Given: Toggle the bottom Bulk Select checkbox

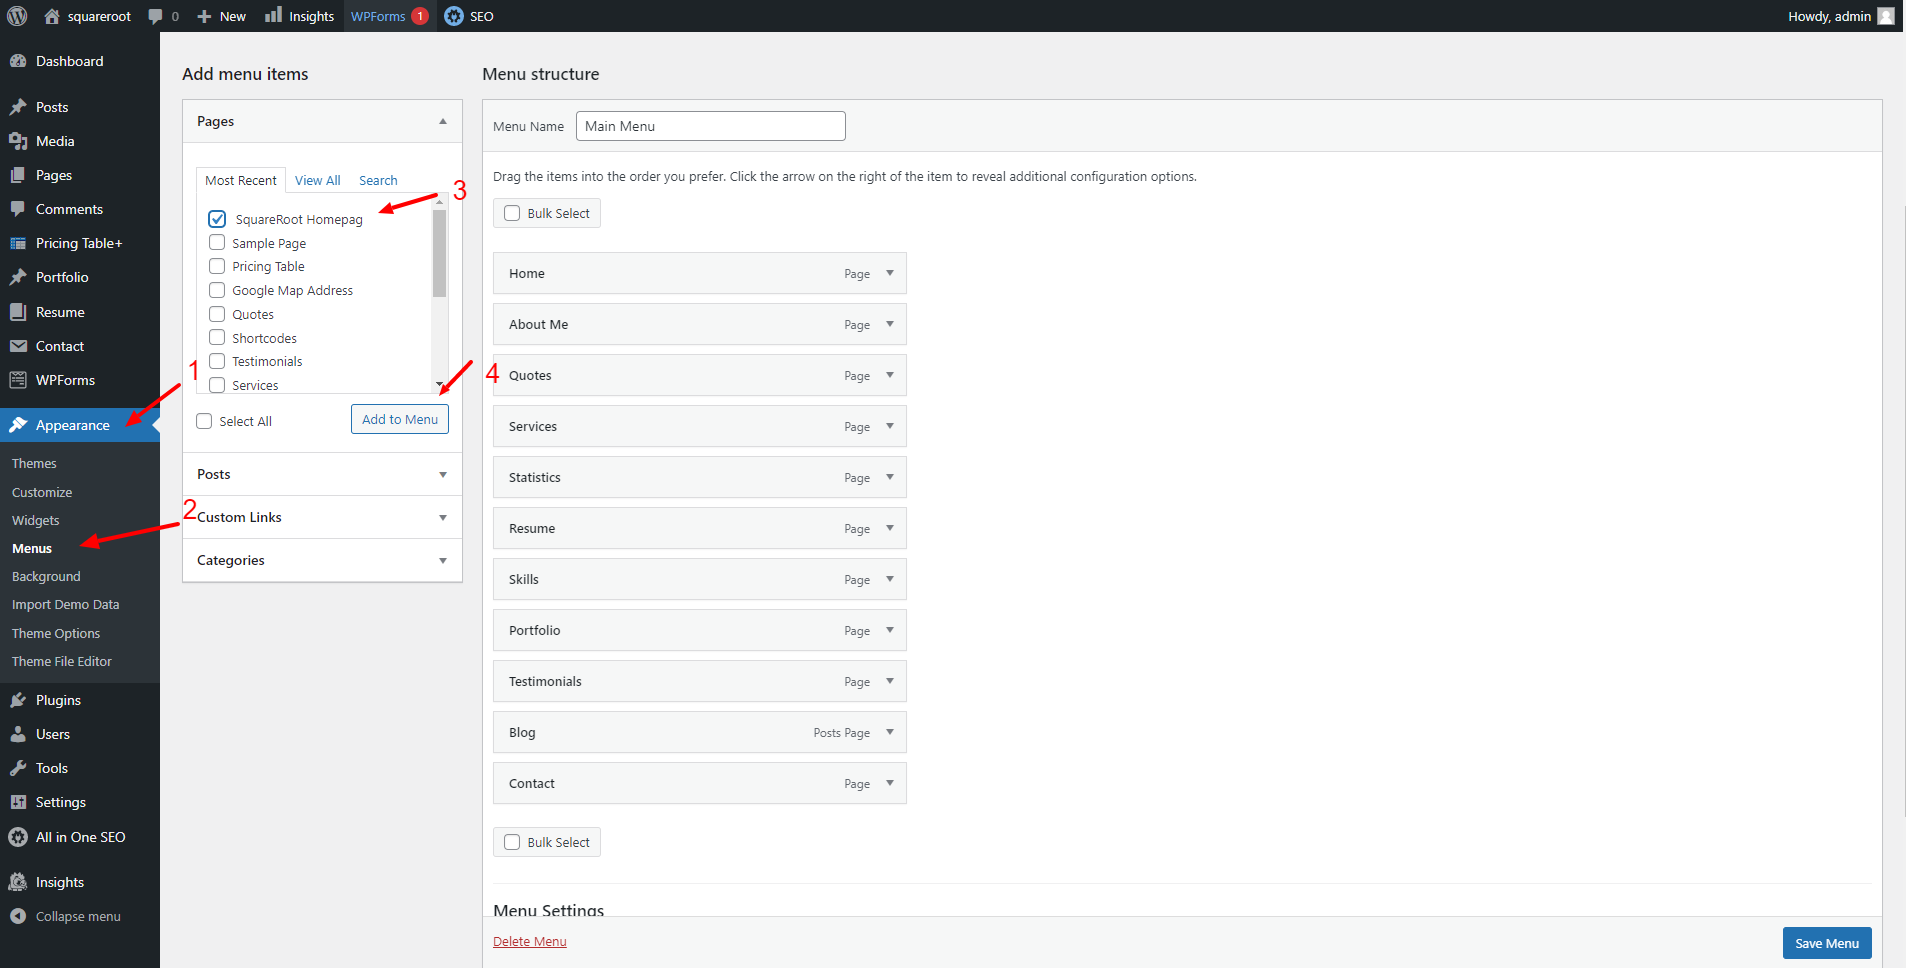Looking at the screenshot, I should point(512,842).
